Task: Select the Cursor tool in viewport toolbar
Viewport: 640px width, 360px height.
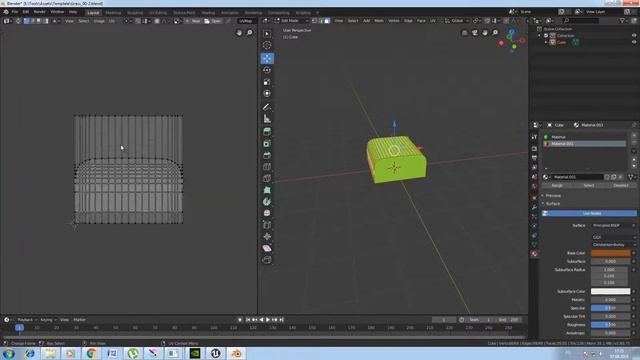Action: point(267,45)
